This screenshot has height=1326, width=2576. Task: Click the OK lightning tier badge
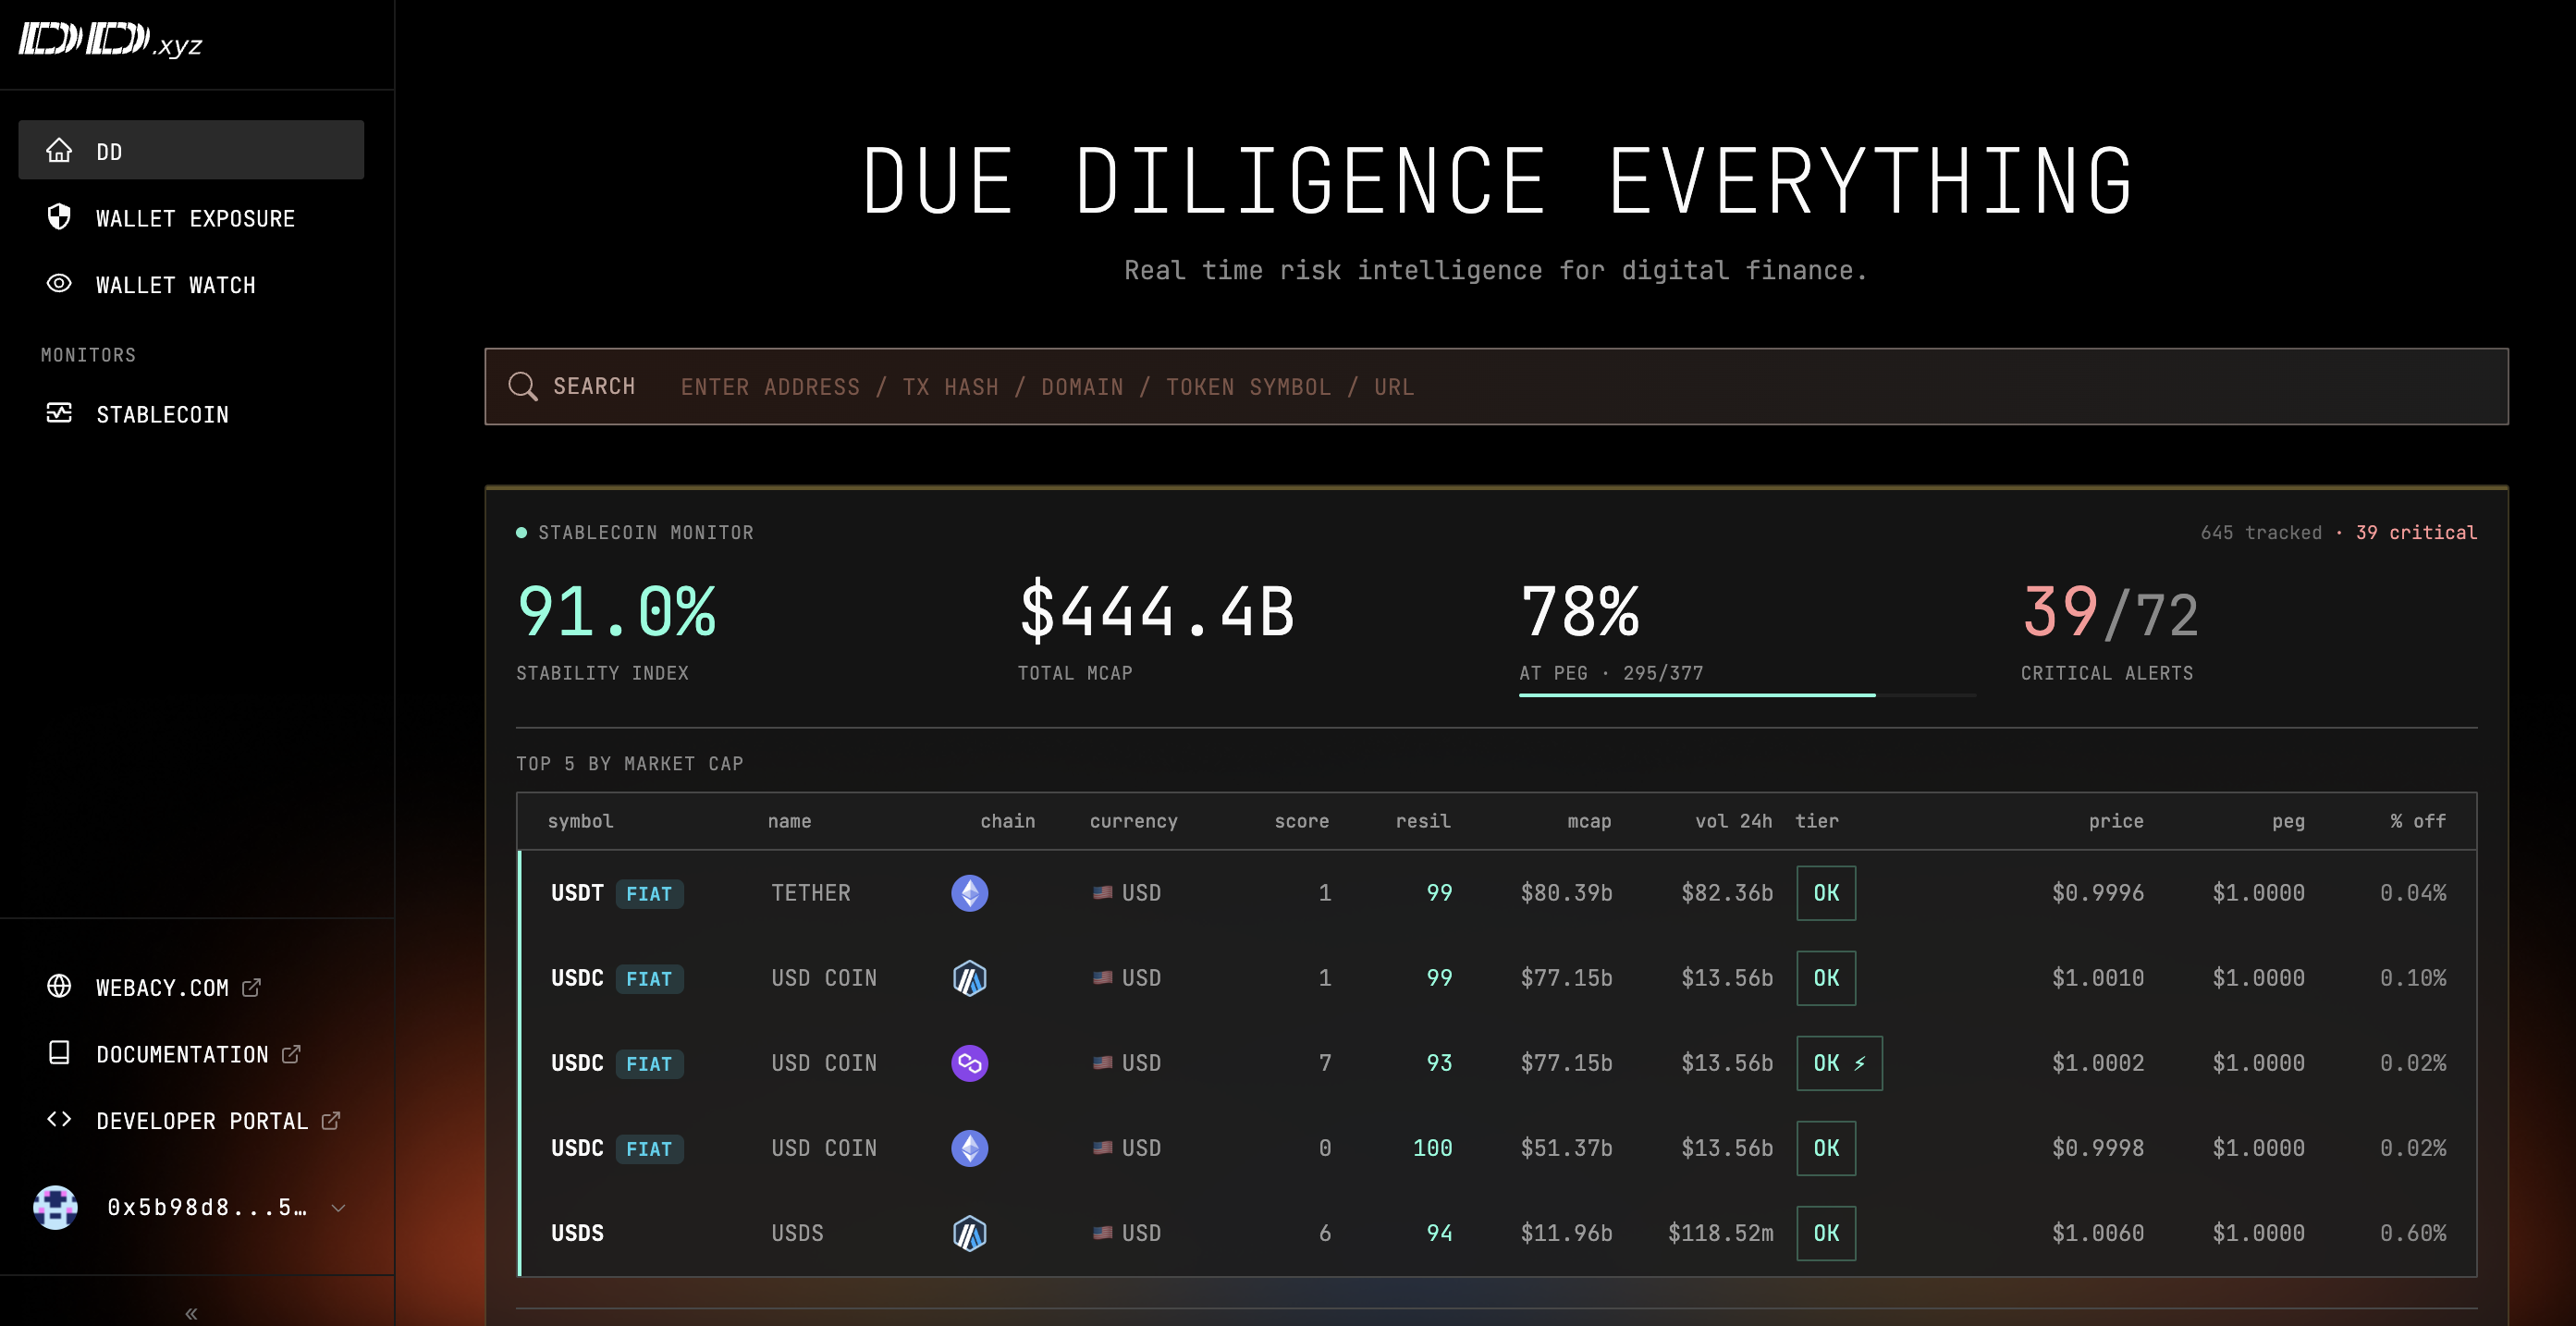pyautogui.click(x=1839, y=1063)
